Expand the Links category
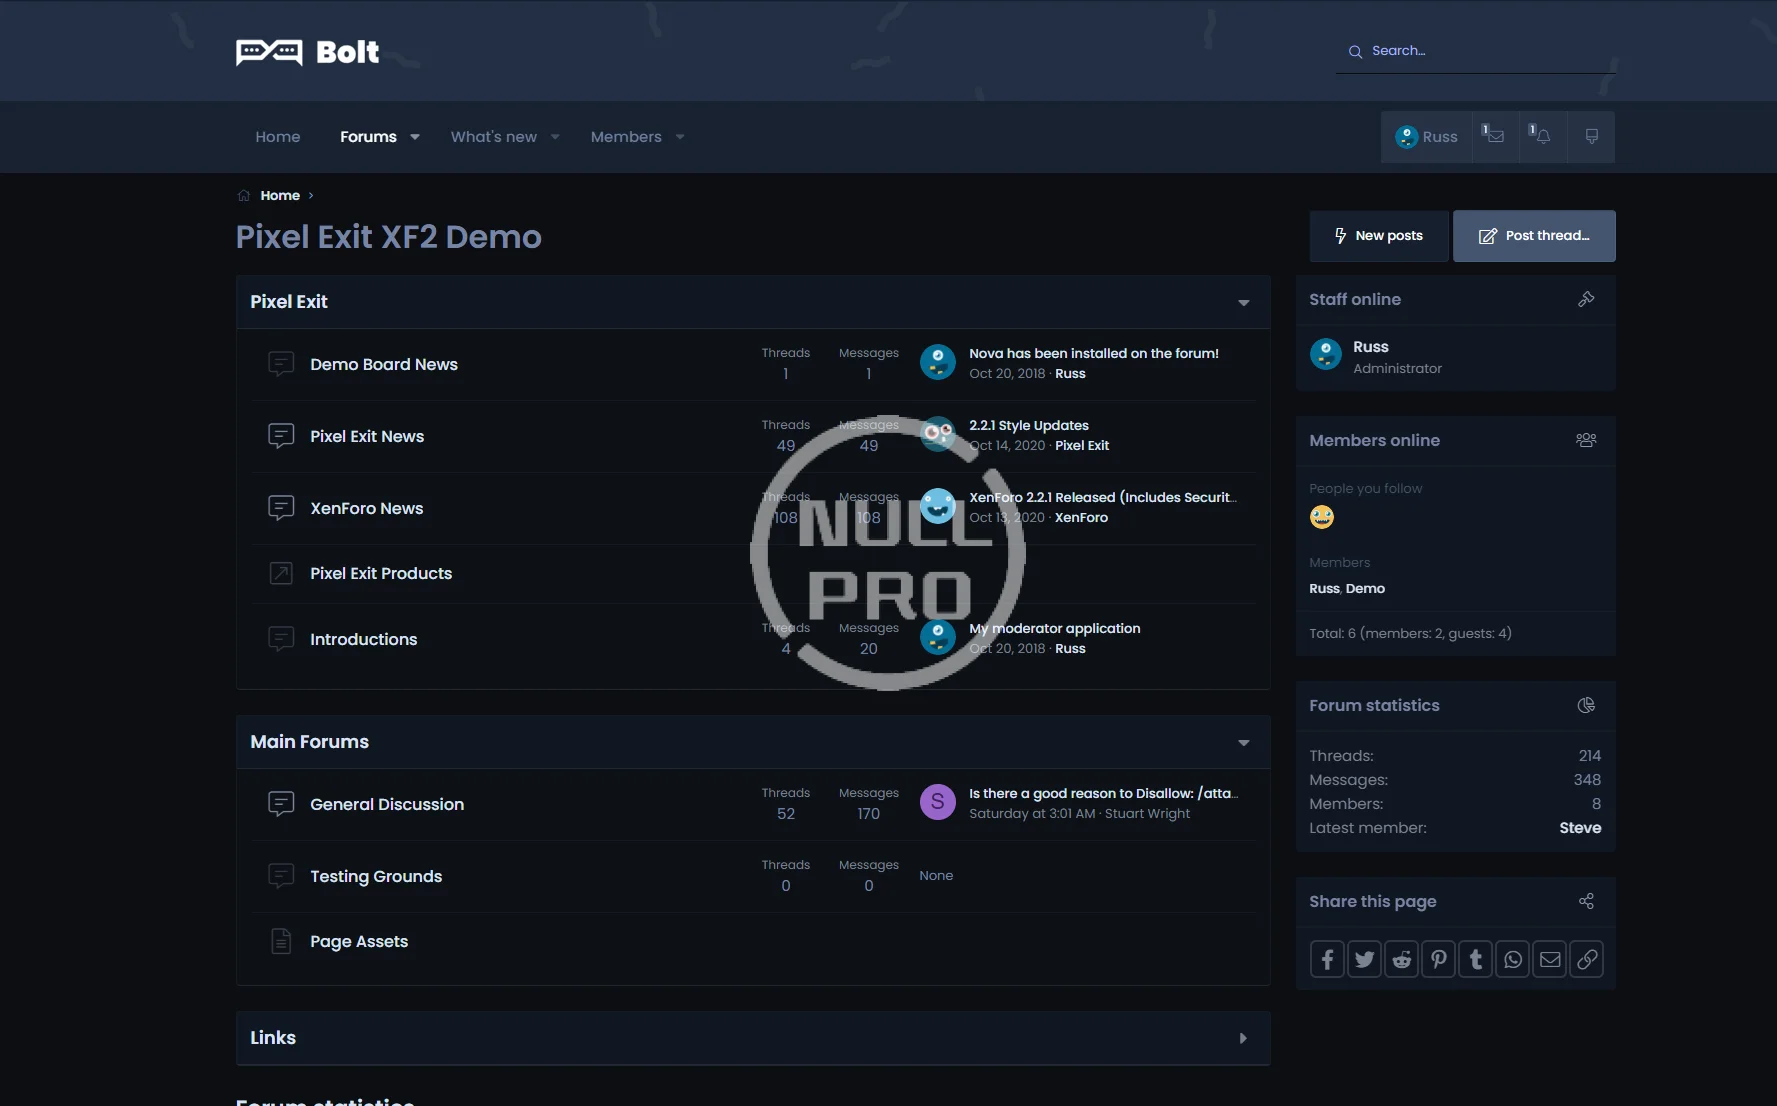This screenshot has height=1106, width=1777. tap(1243, 1038)
